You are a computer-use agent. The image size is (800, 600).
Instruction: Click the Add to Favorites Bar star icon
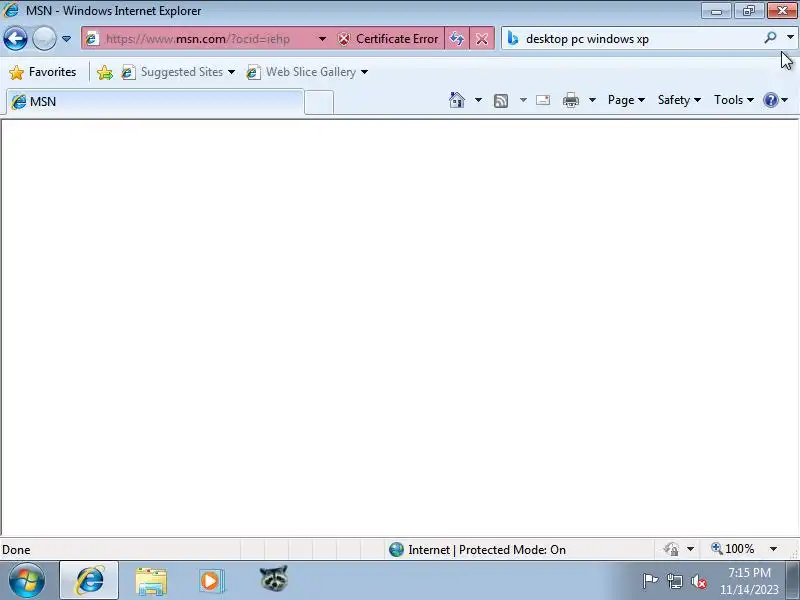(105, 72)
